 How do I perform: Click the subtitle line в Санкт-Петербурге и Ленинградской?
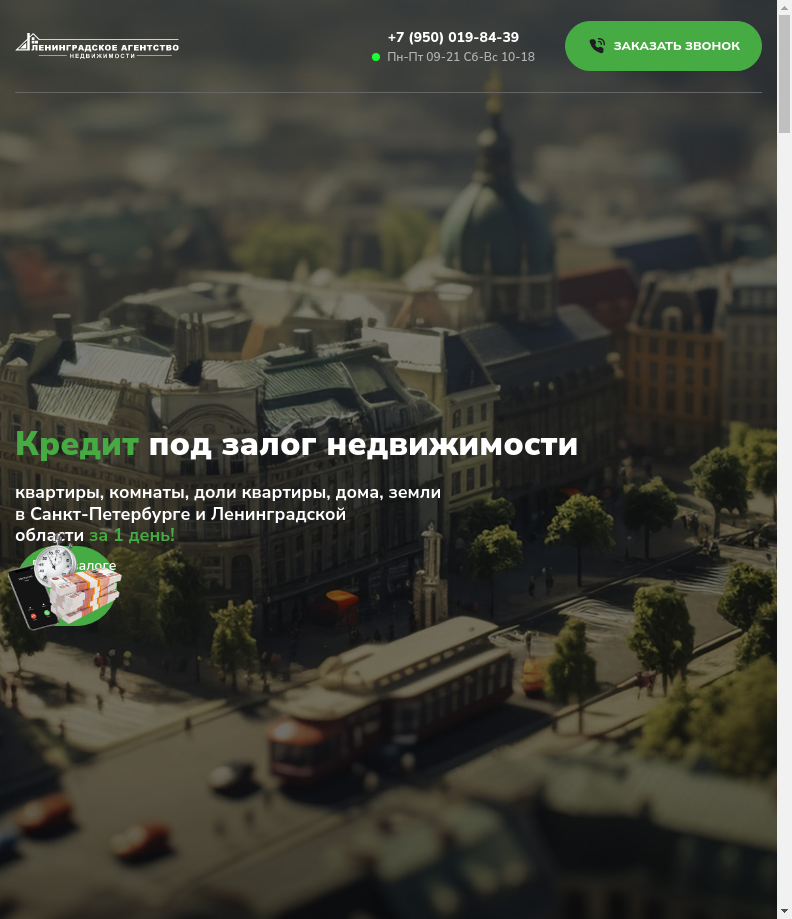click(181, 514)
